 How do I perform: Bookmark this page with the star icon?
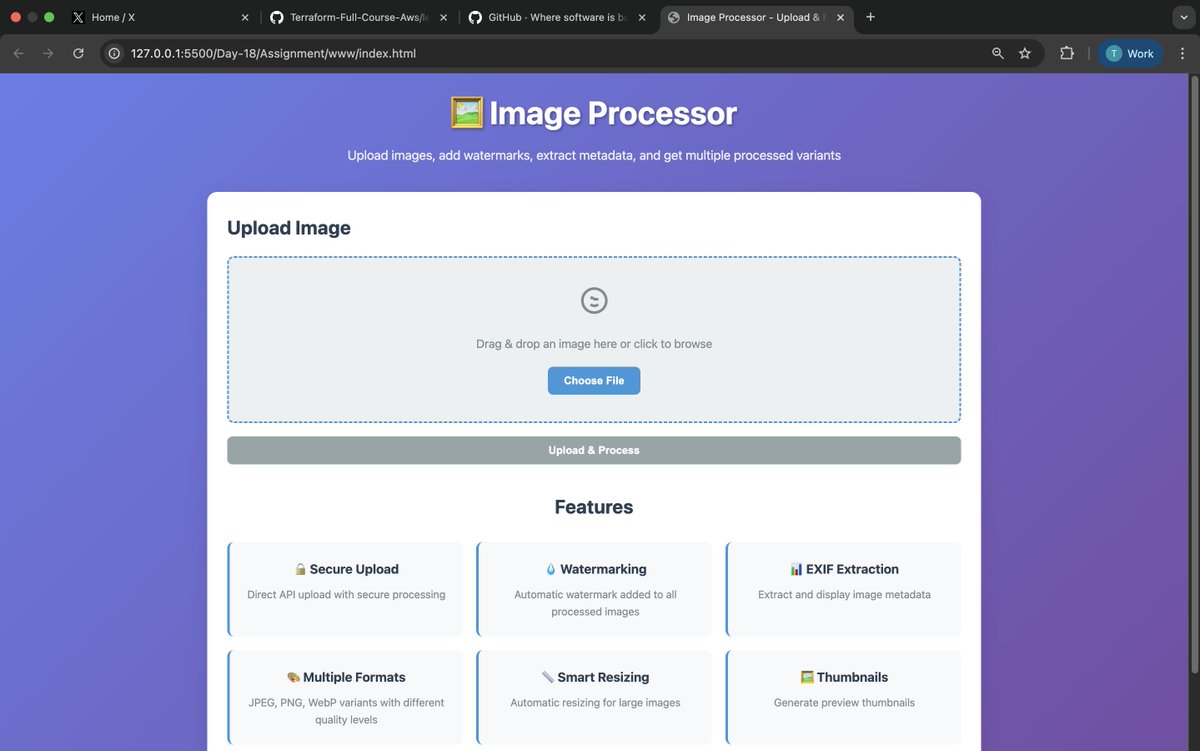click(1025, 53)
